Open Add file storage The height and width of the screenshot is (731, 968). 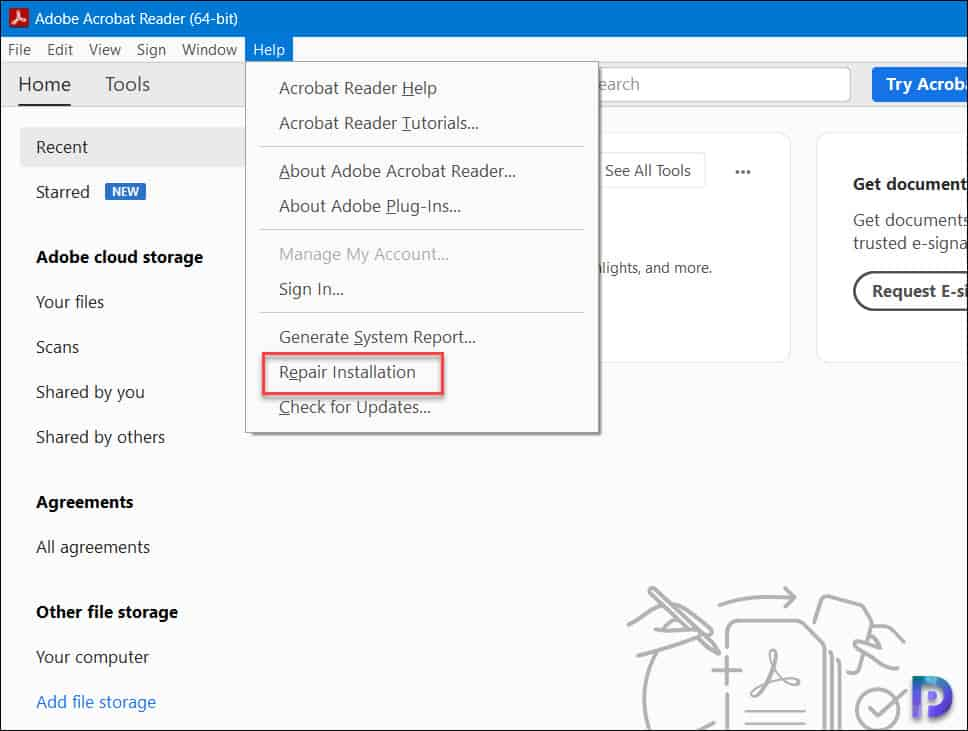pyautogui.click(x=95, y=702)
